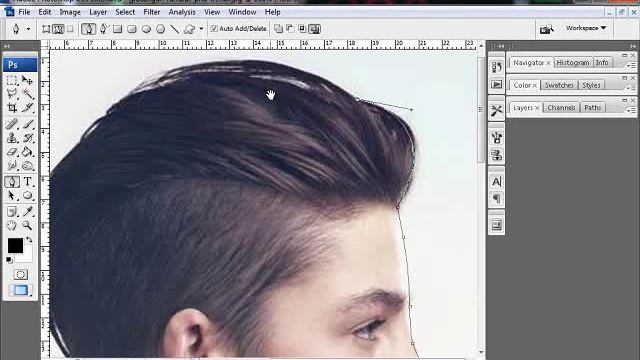The width and height of the screenshot is (640, 360).
Task: Click the foreground black color swatch
Action: click(x=15, y=245)
